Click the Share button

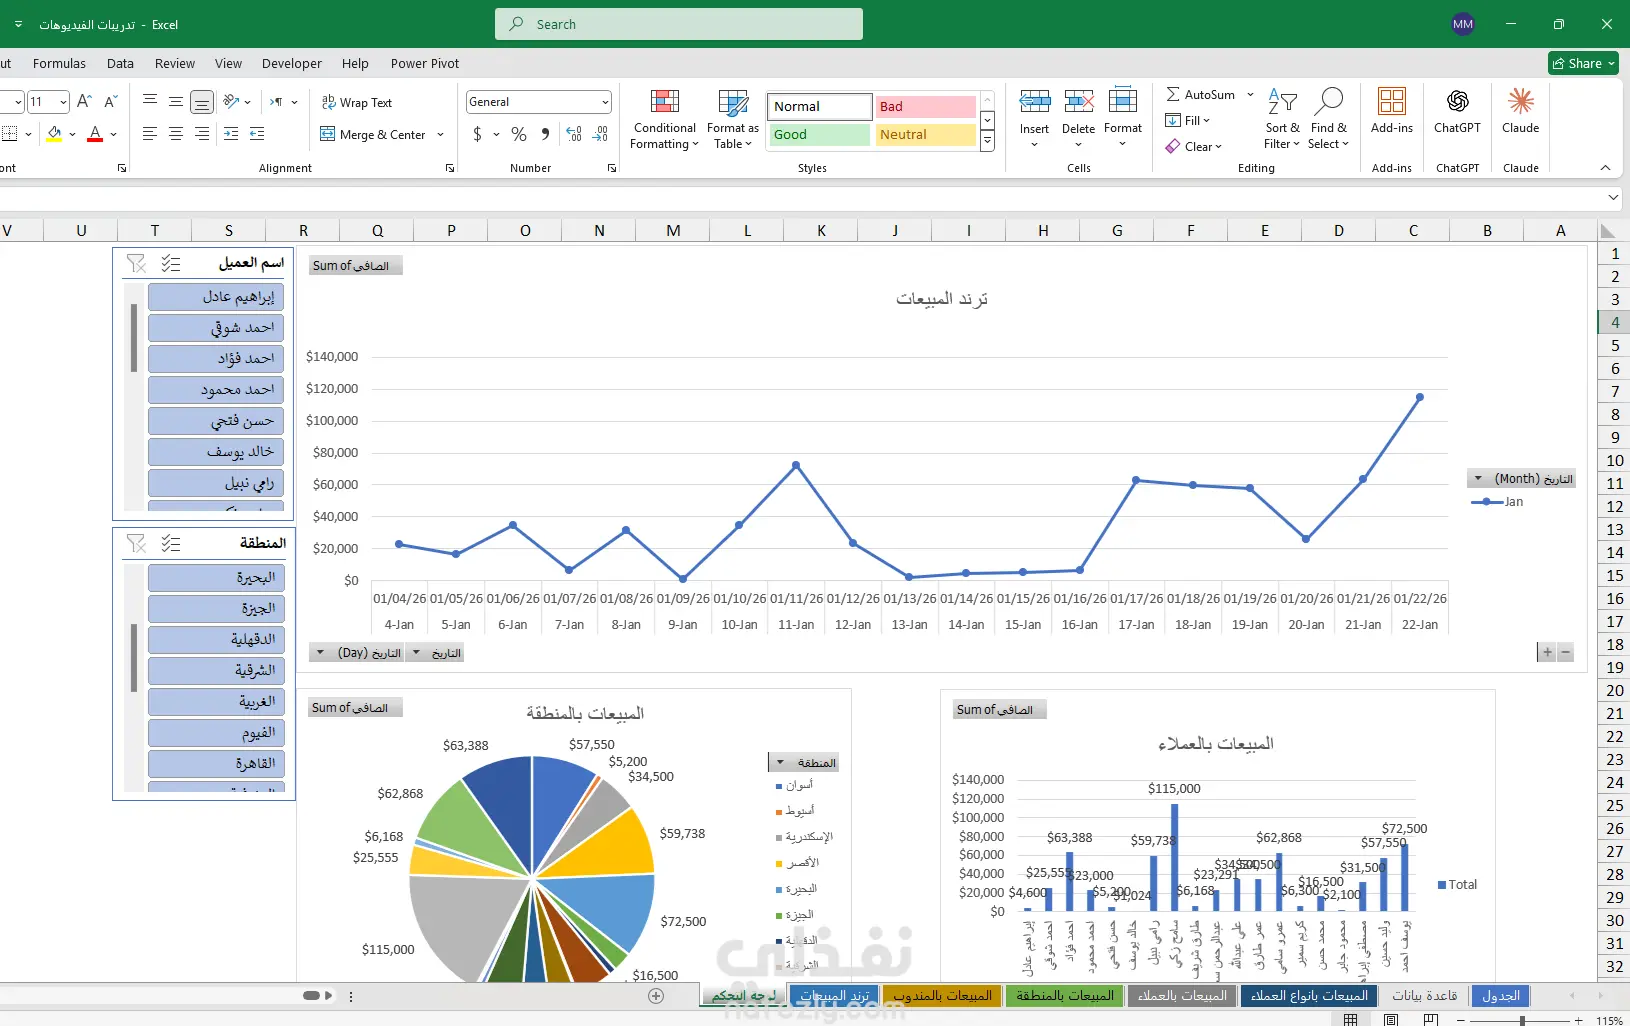click(1584, 63)
